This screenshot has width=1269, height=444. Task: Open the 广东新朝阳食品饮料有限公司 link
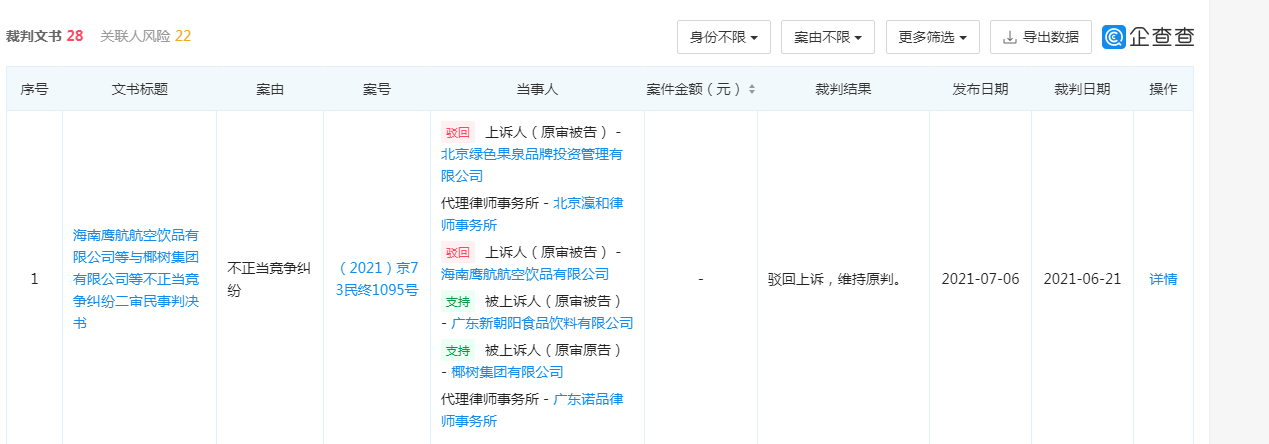(x=542, y=323)
